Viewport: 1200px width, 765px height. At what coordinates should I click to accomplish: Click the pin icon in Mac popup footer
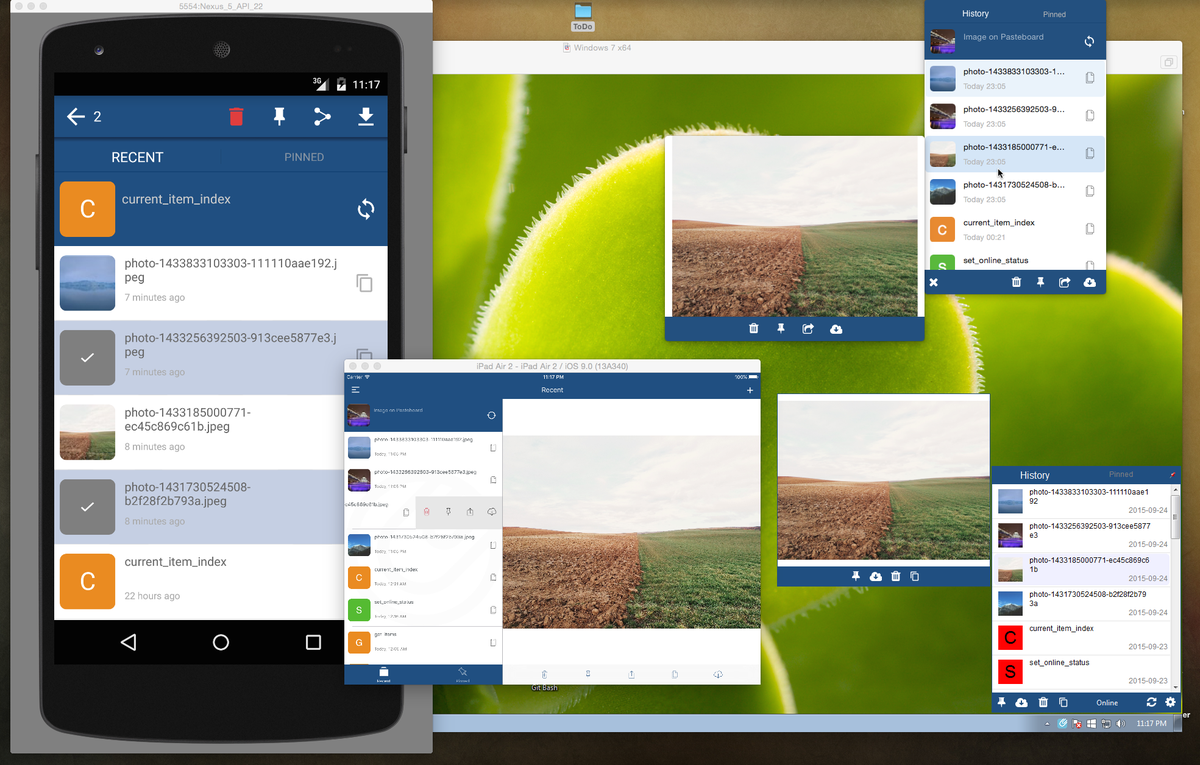[x=1040, y=283]
